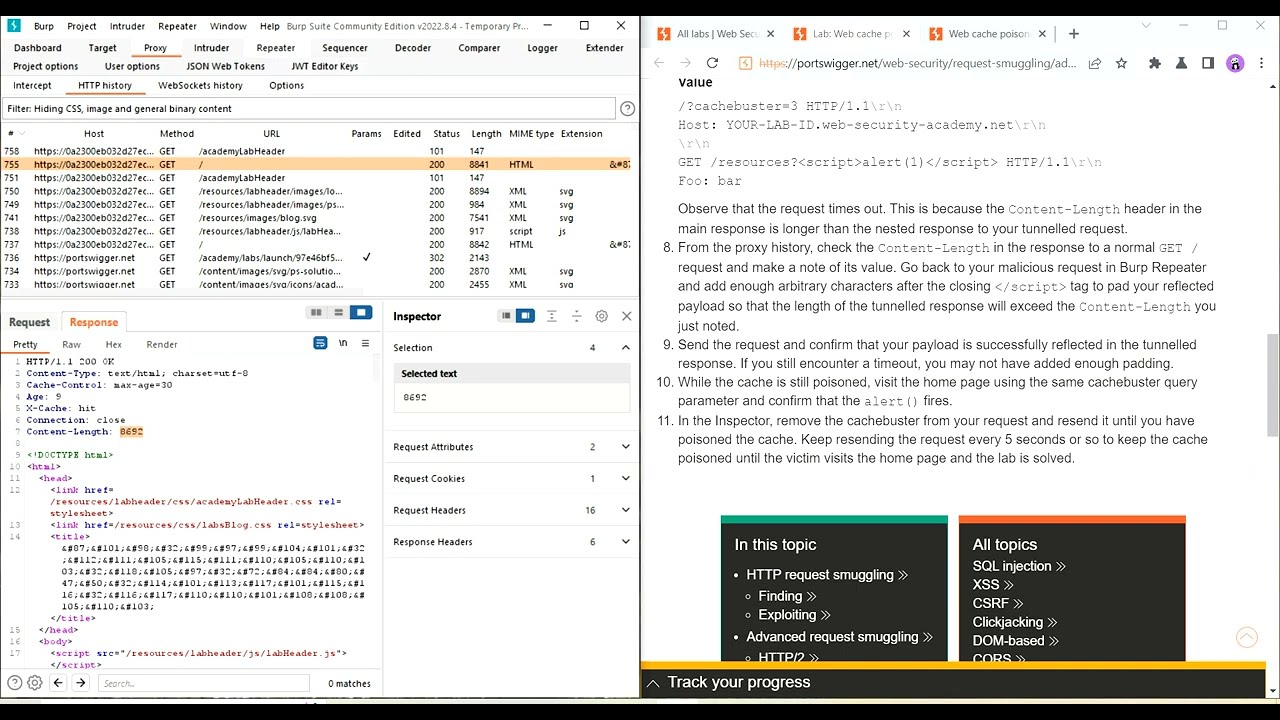Open the JSON Web Tokens tab
Viewport: 1280px width, 720px height.
[226, 66]
